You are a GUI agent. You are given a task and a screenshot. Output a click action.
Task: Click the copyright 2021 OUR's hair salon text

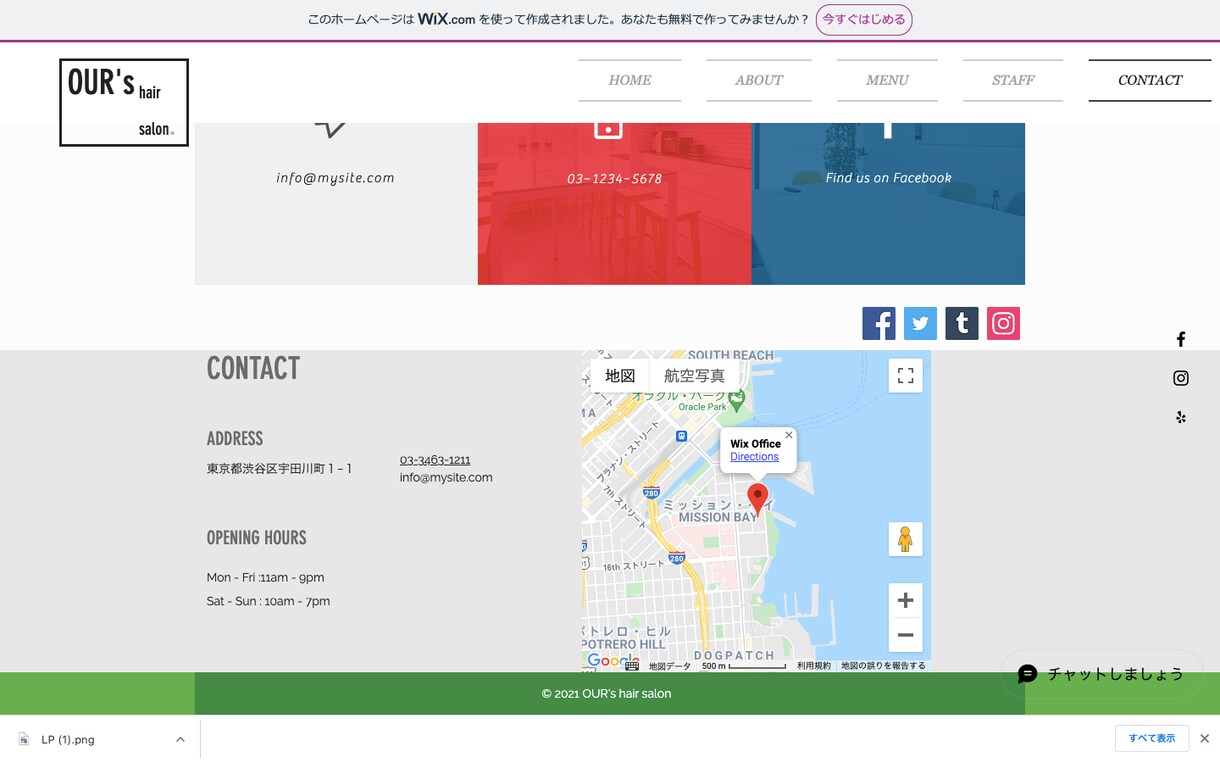606,694
